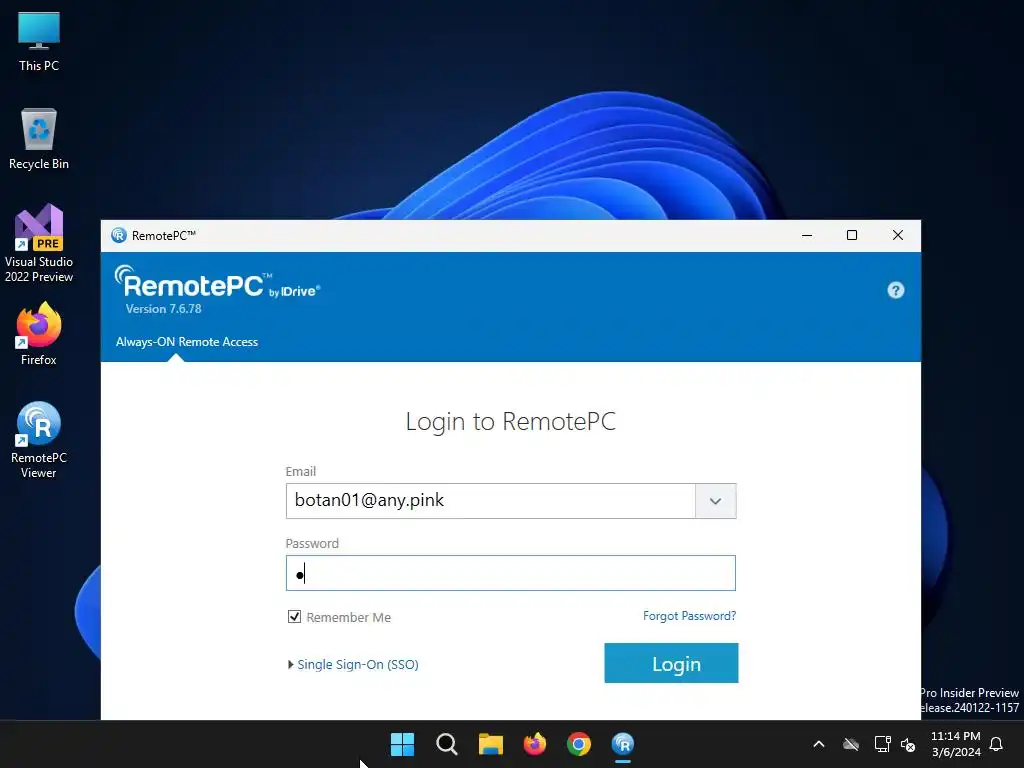Click the Login button
The width and height of the screenshot is (1024, 768).
[671, 663]
